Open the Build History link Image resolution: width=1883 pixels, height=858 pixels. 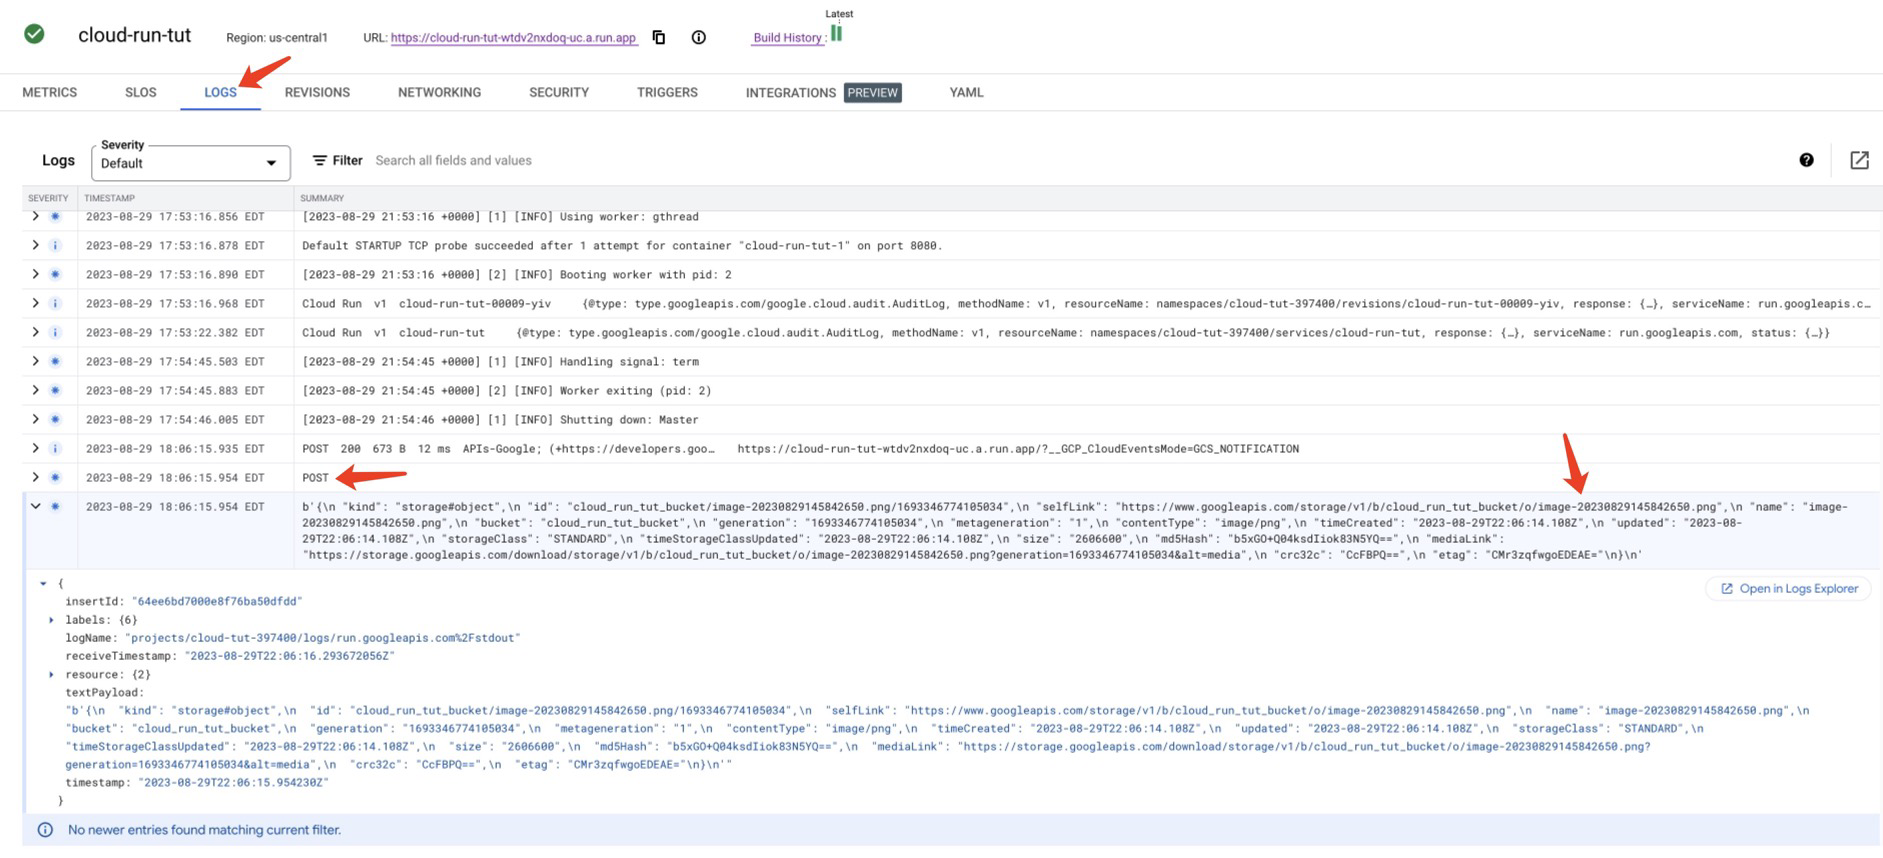(787, 38)
